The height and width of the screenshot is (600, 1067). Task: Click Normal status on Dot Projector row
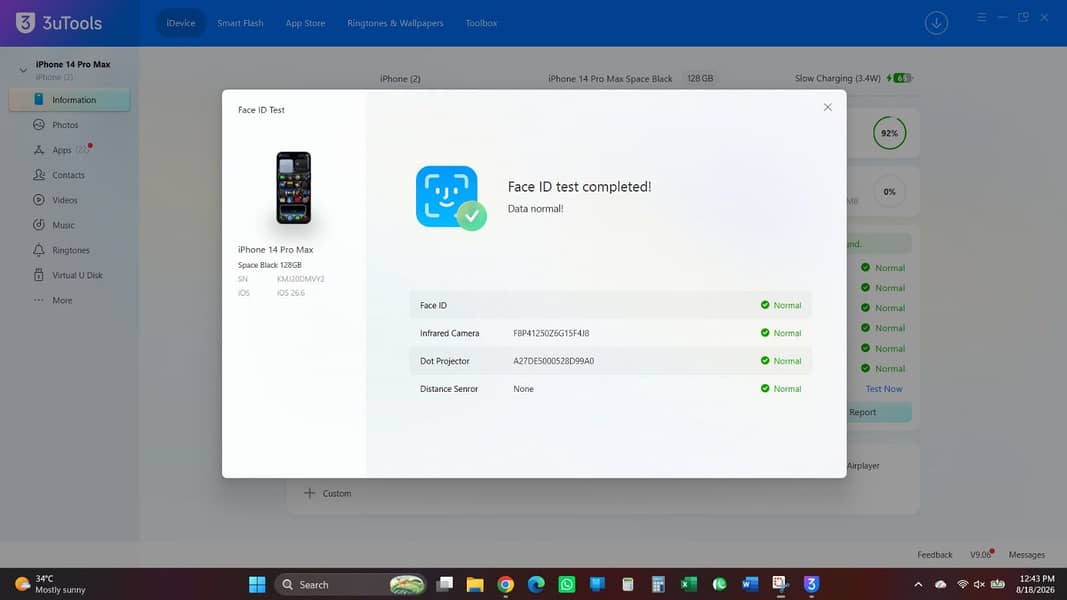click(x=781, y=361)
